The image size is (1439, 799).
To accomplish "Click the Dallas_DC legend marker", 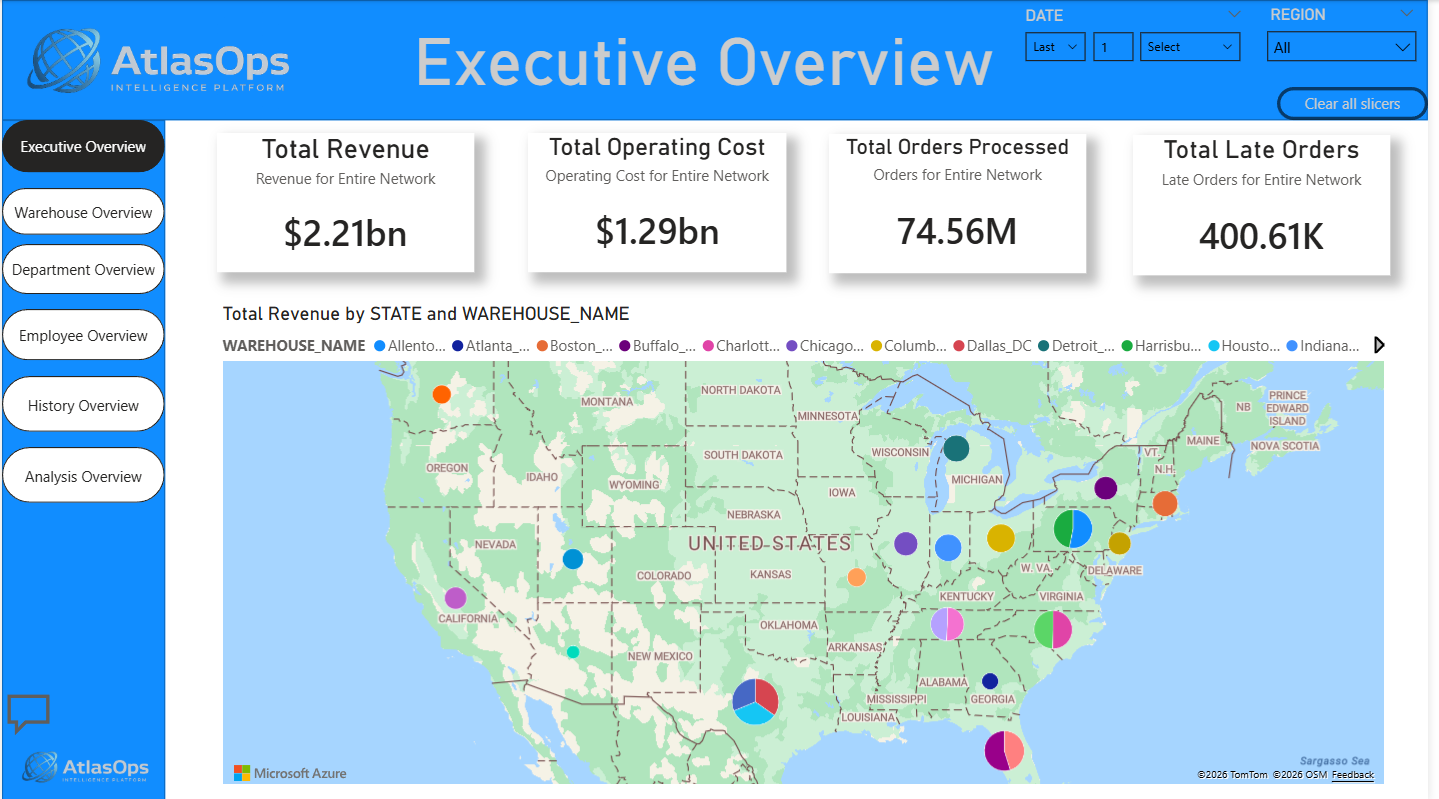I will coord(958,345).
